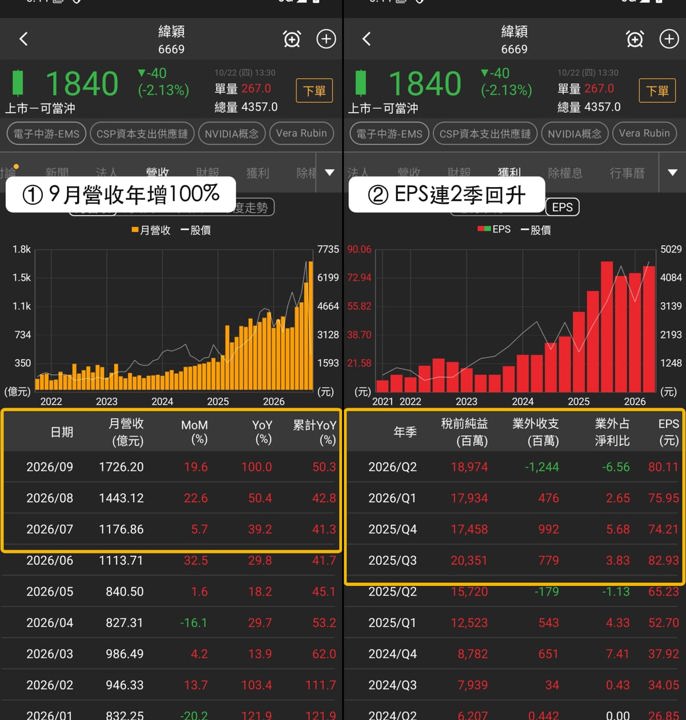Select the 2026/04 revenue row
686x720 pixels.
pyautogui.click(x=171, y=623)
